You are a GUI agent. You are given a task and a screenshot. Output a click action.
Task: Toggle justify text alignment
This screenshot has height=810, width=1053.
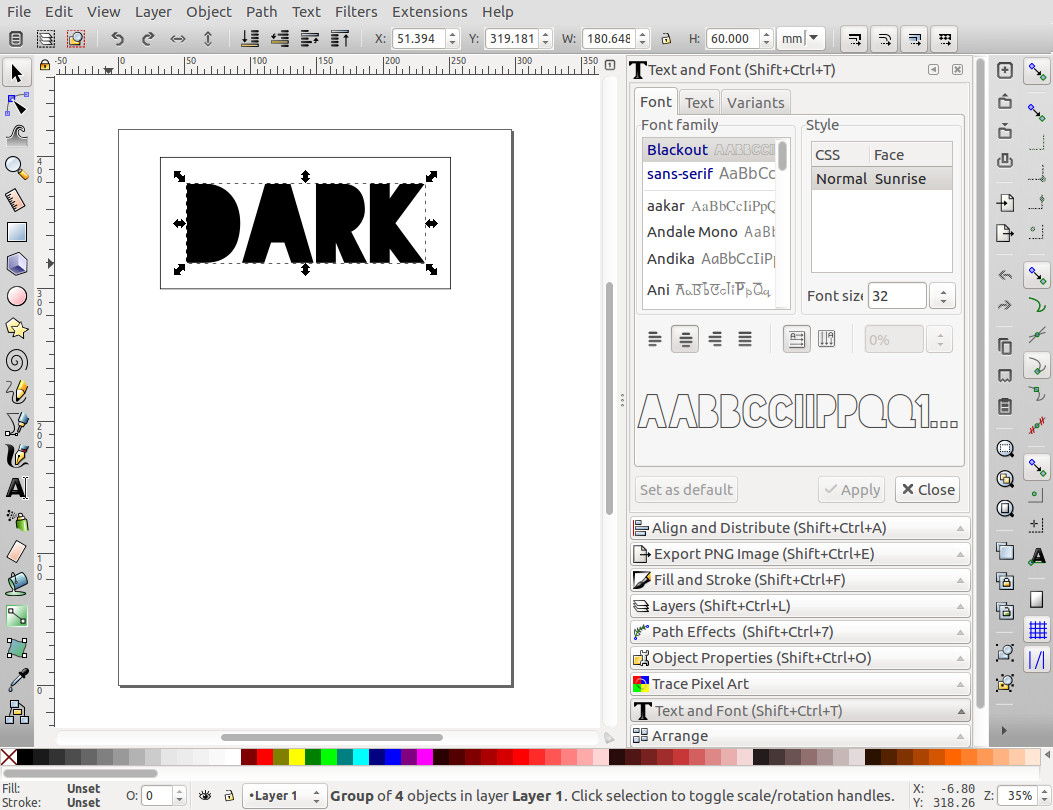[x=745, y=339]
